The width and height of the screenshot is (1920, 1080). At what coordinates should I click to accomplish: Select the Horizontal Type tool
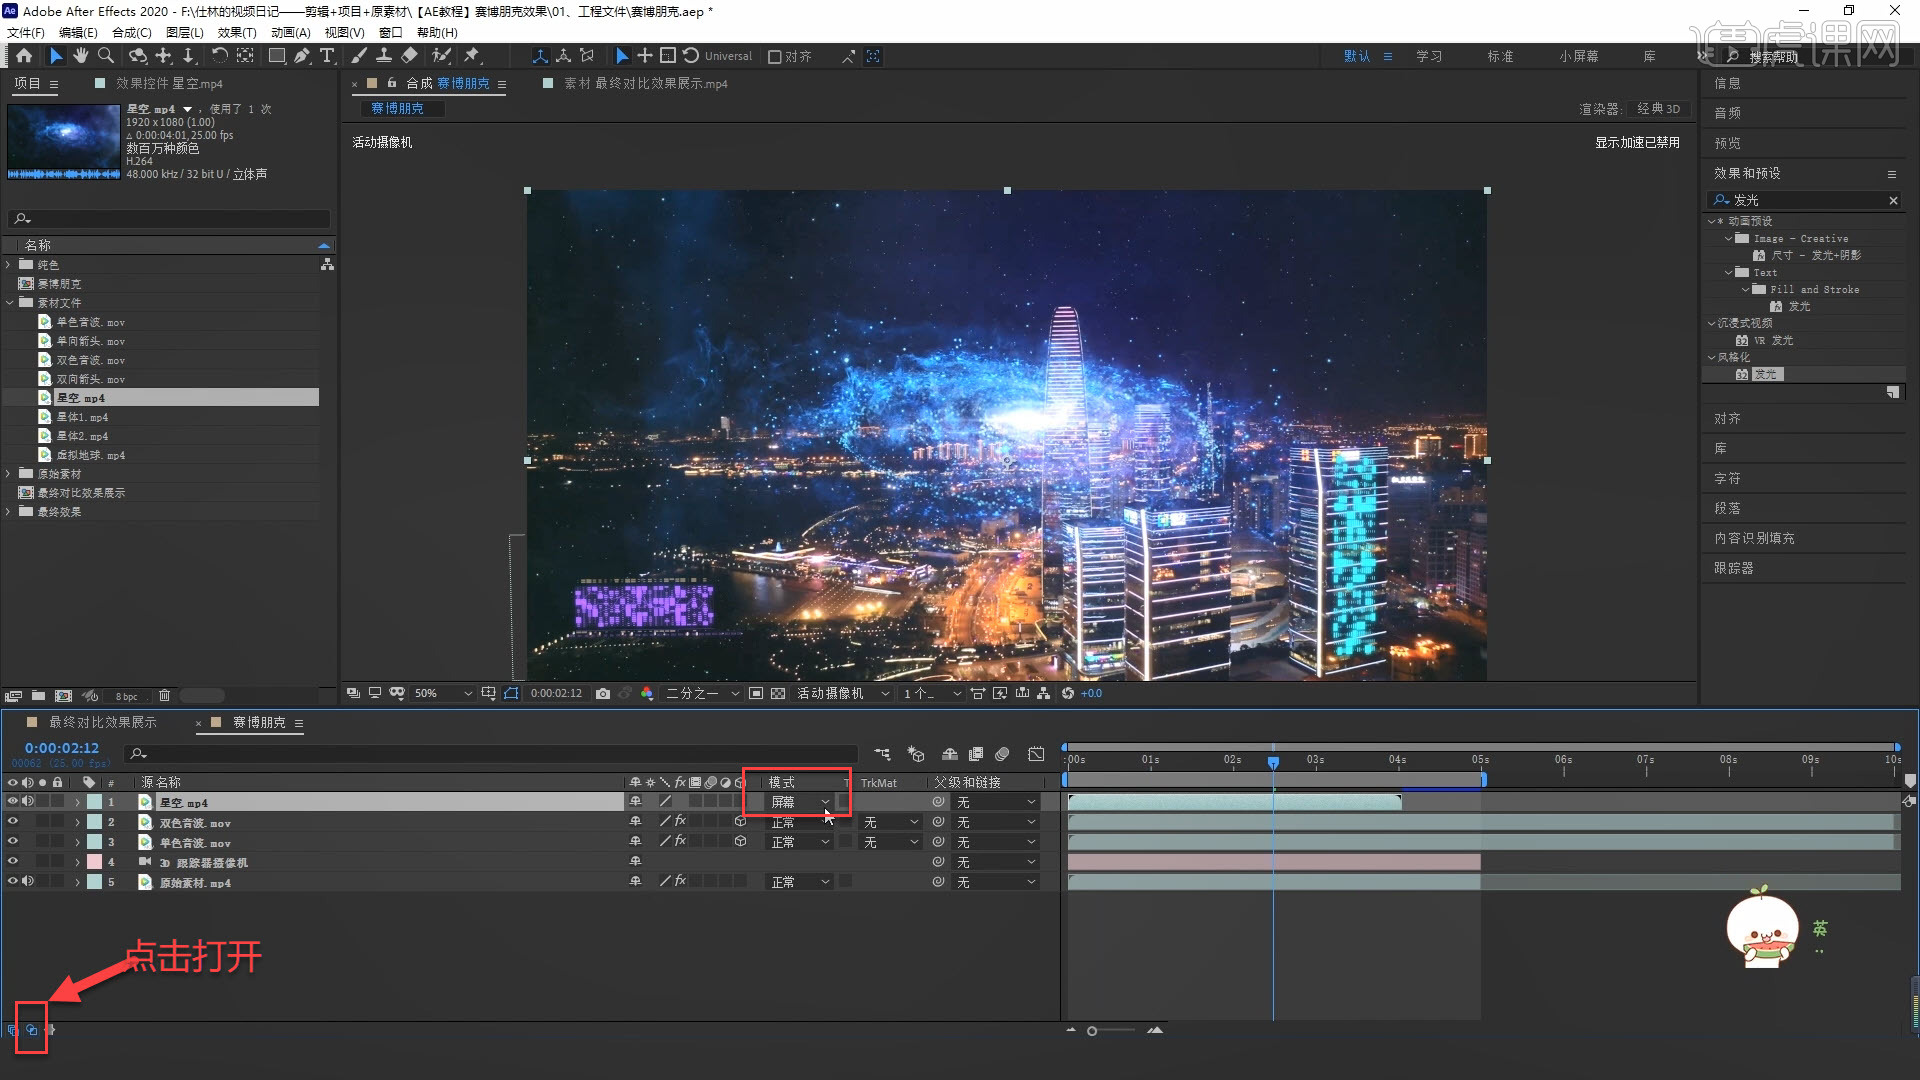coord(327,56)
